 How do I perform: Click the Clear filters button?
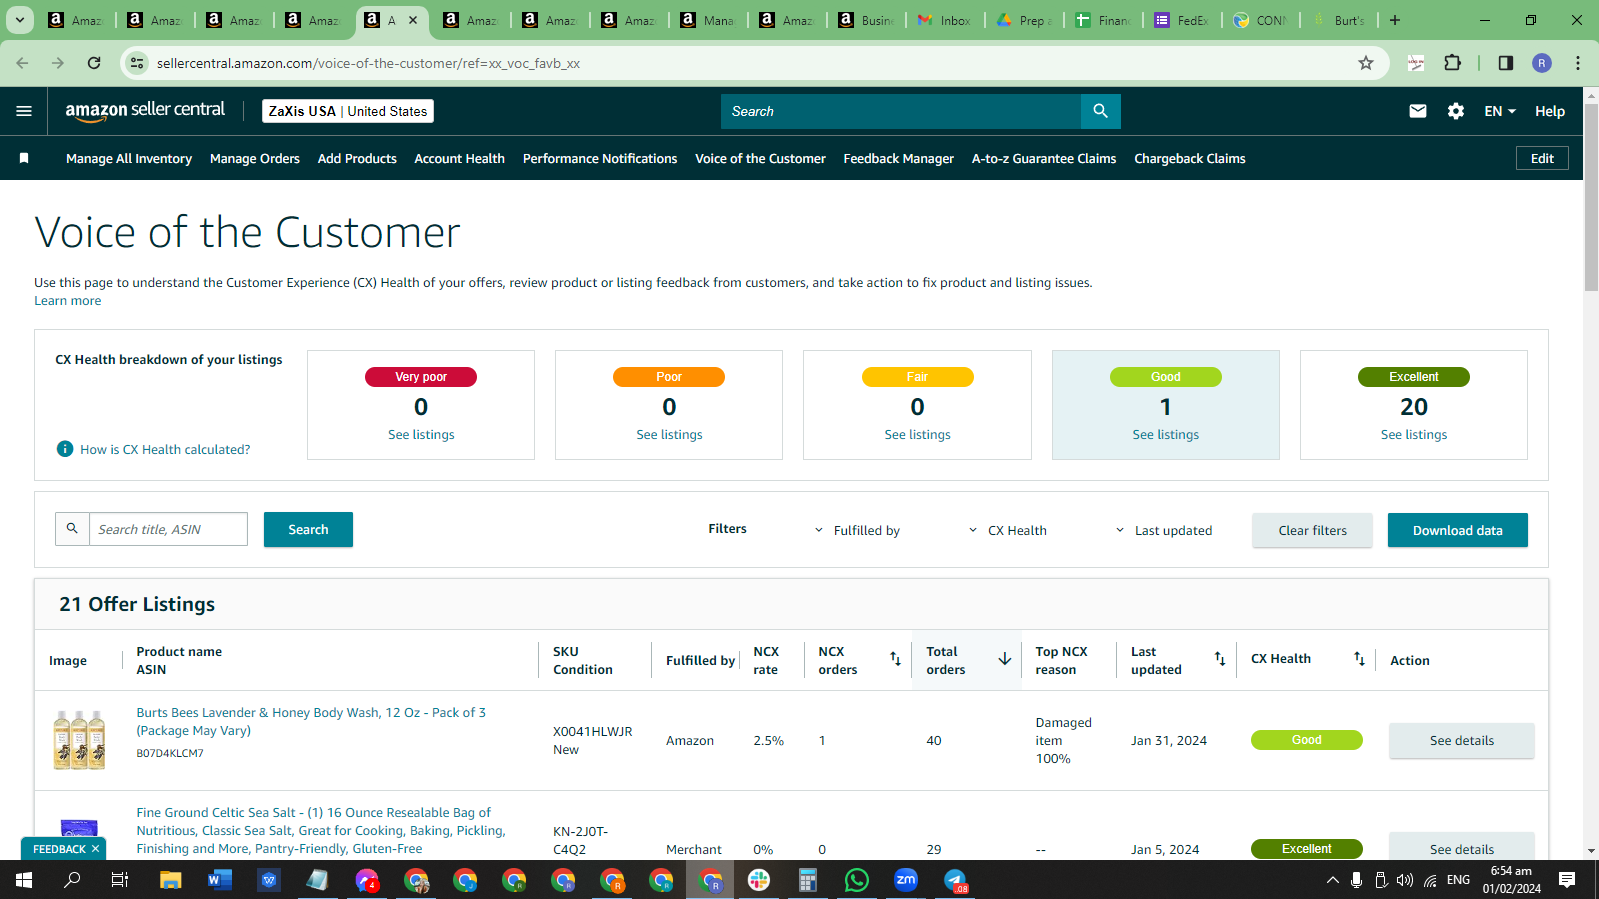pyautogui.click(x=1312, y=530)
